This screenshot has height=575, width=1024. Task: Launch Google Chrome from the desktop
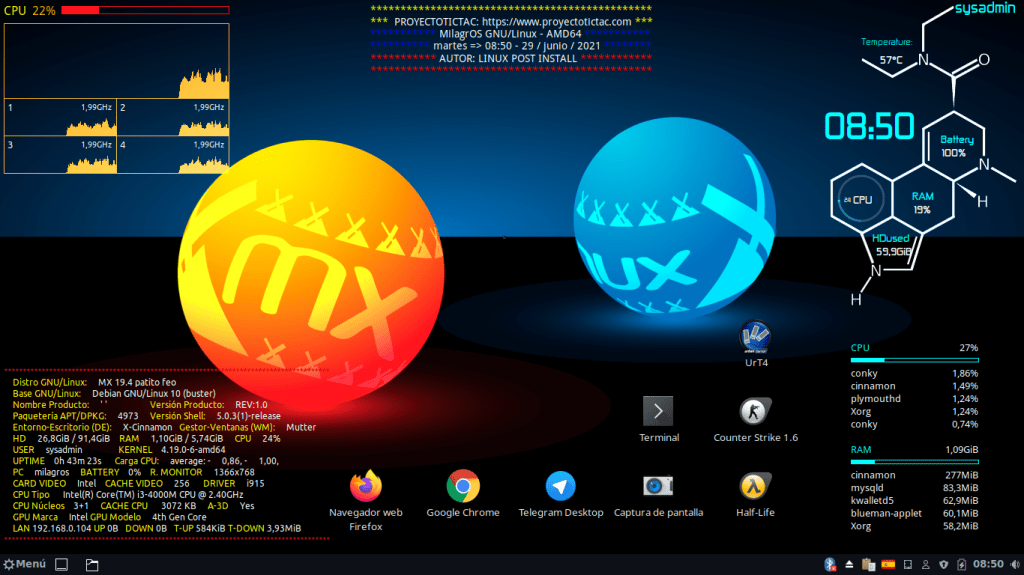462,487
